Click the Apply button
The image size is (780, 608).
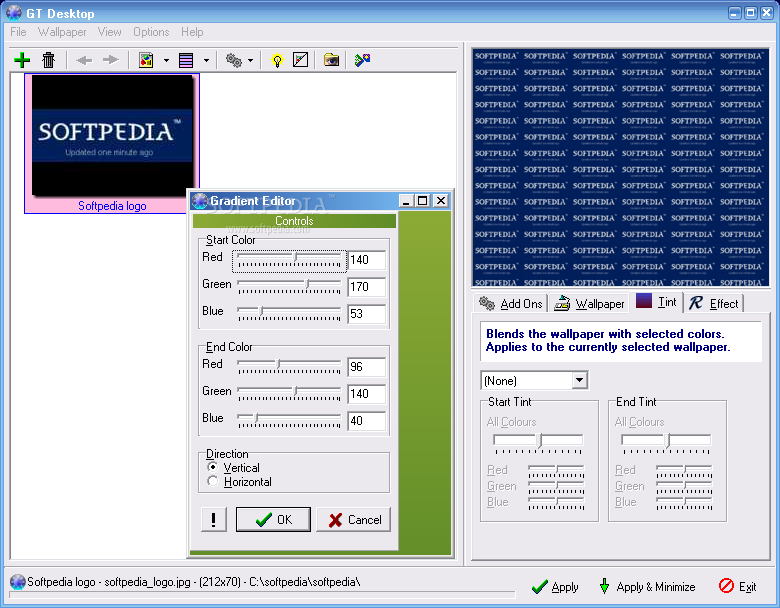[x=555, y=587]
